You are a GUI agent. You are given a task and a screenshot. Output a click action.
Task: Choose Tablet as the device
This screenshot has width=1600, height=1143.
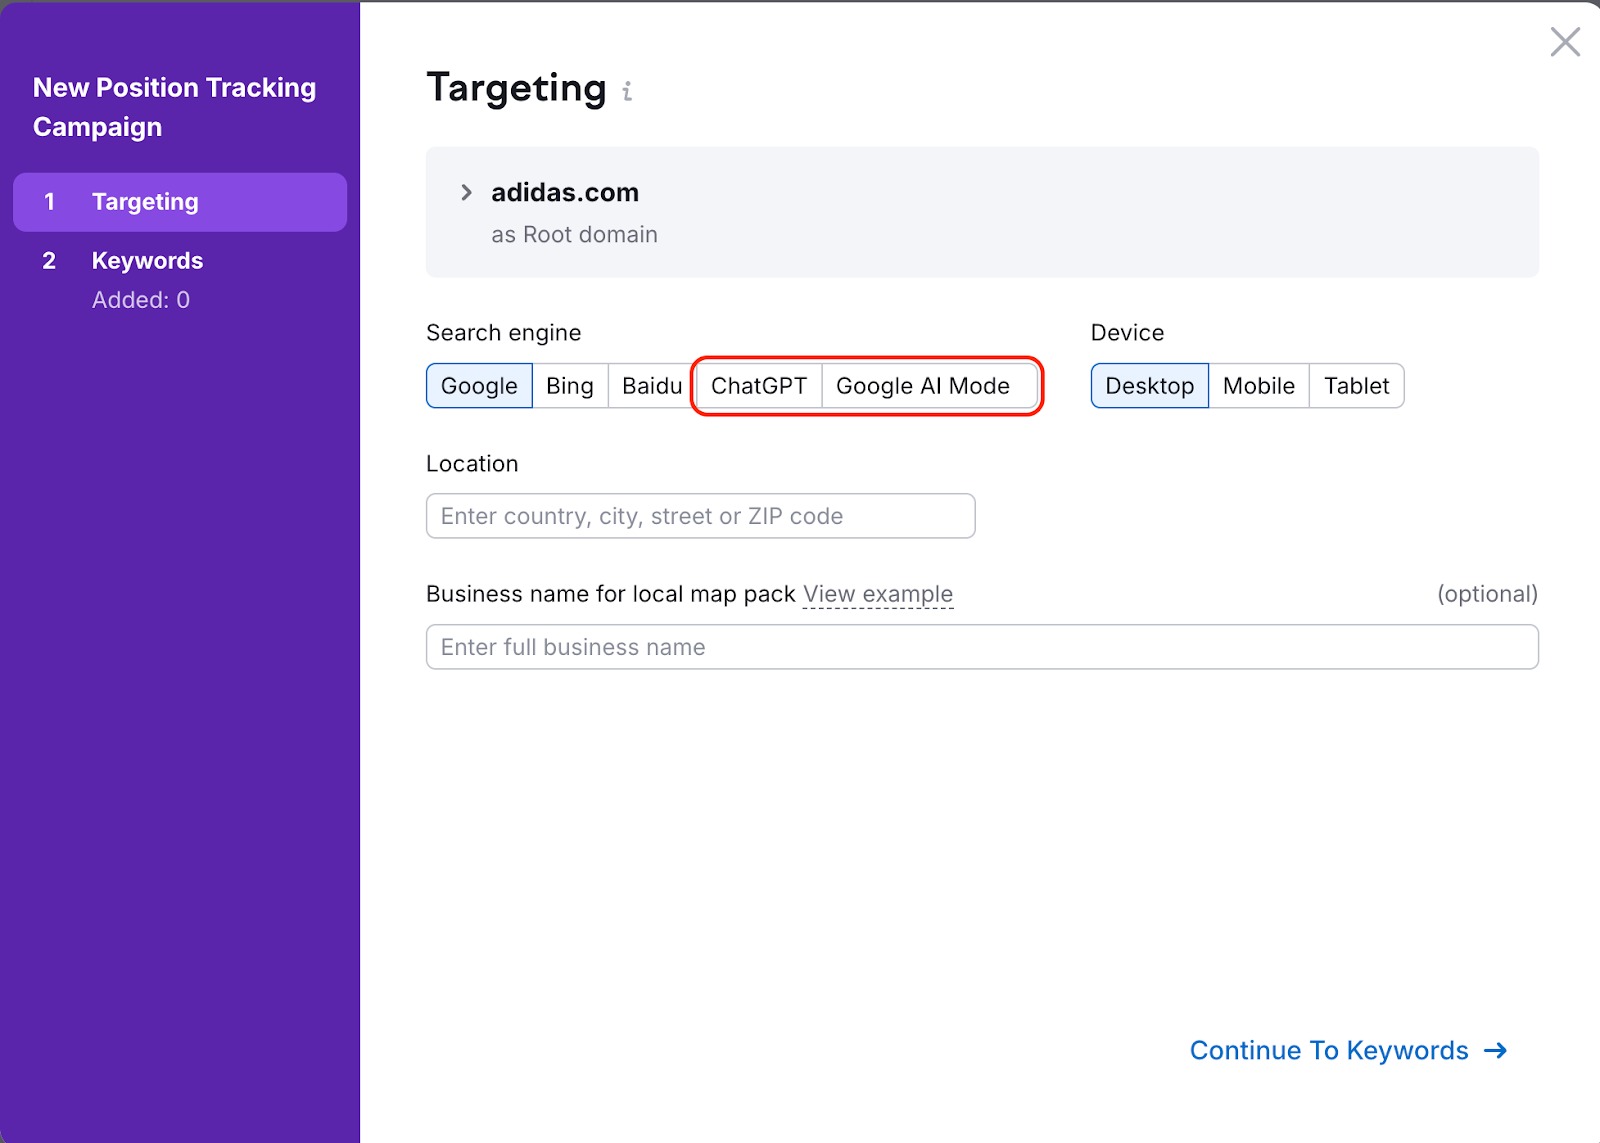pos(1356,386)
